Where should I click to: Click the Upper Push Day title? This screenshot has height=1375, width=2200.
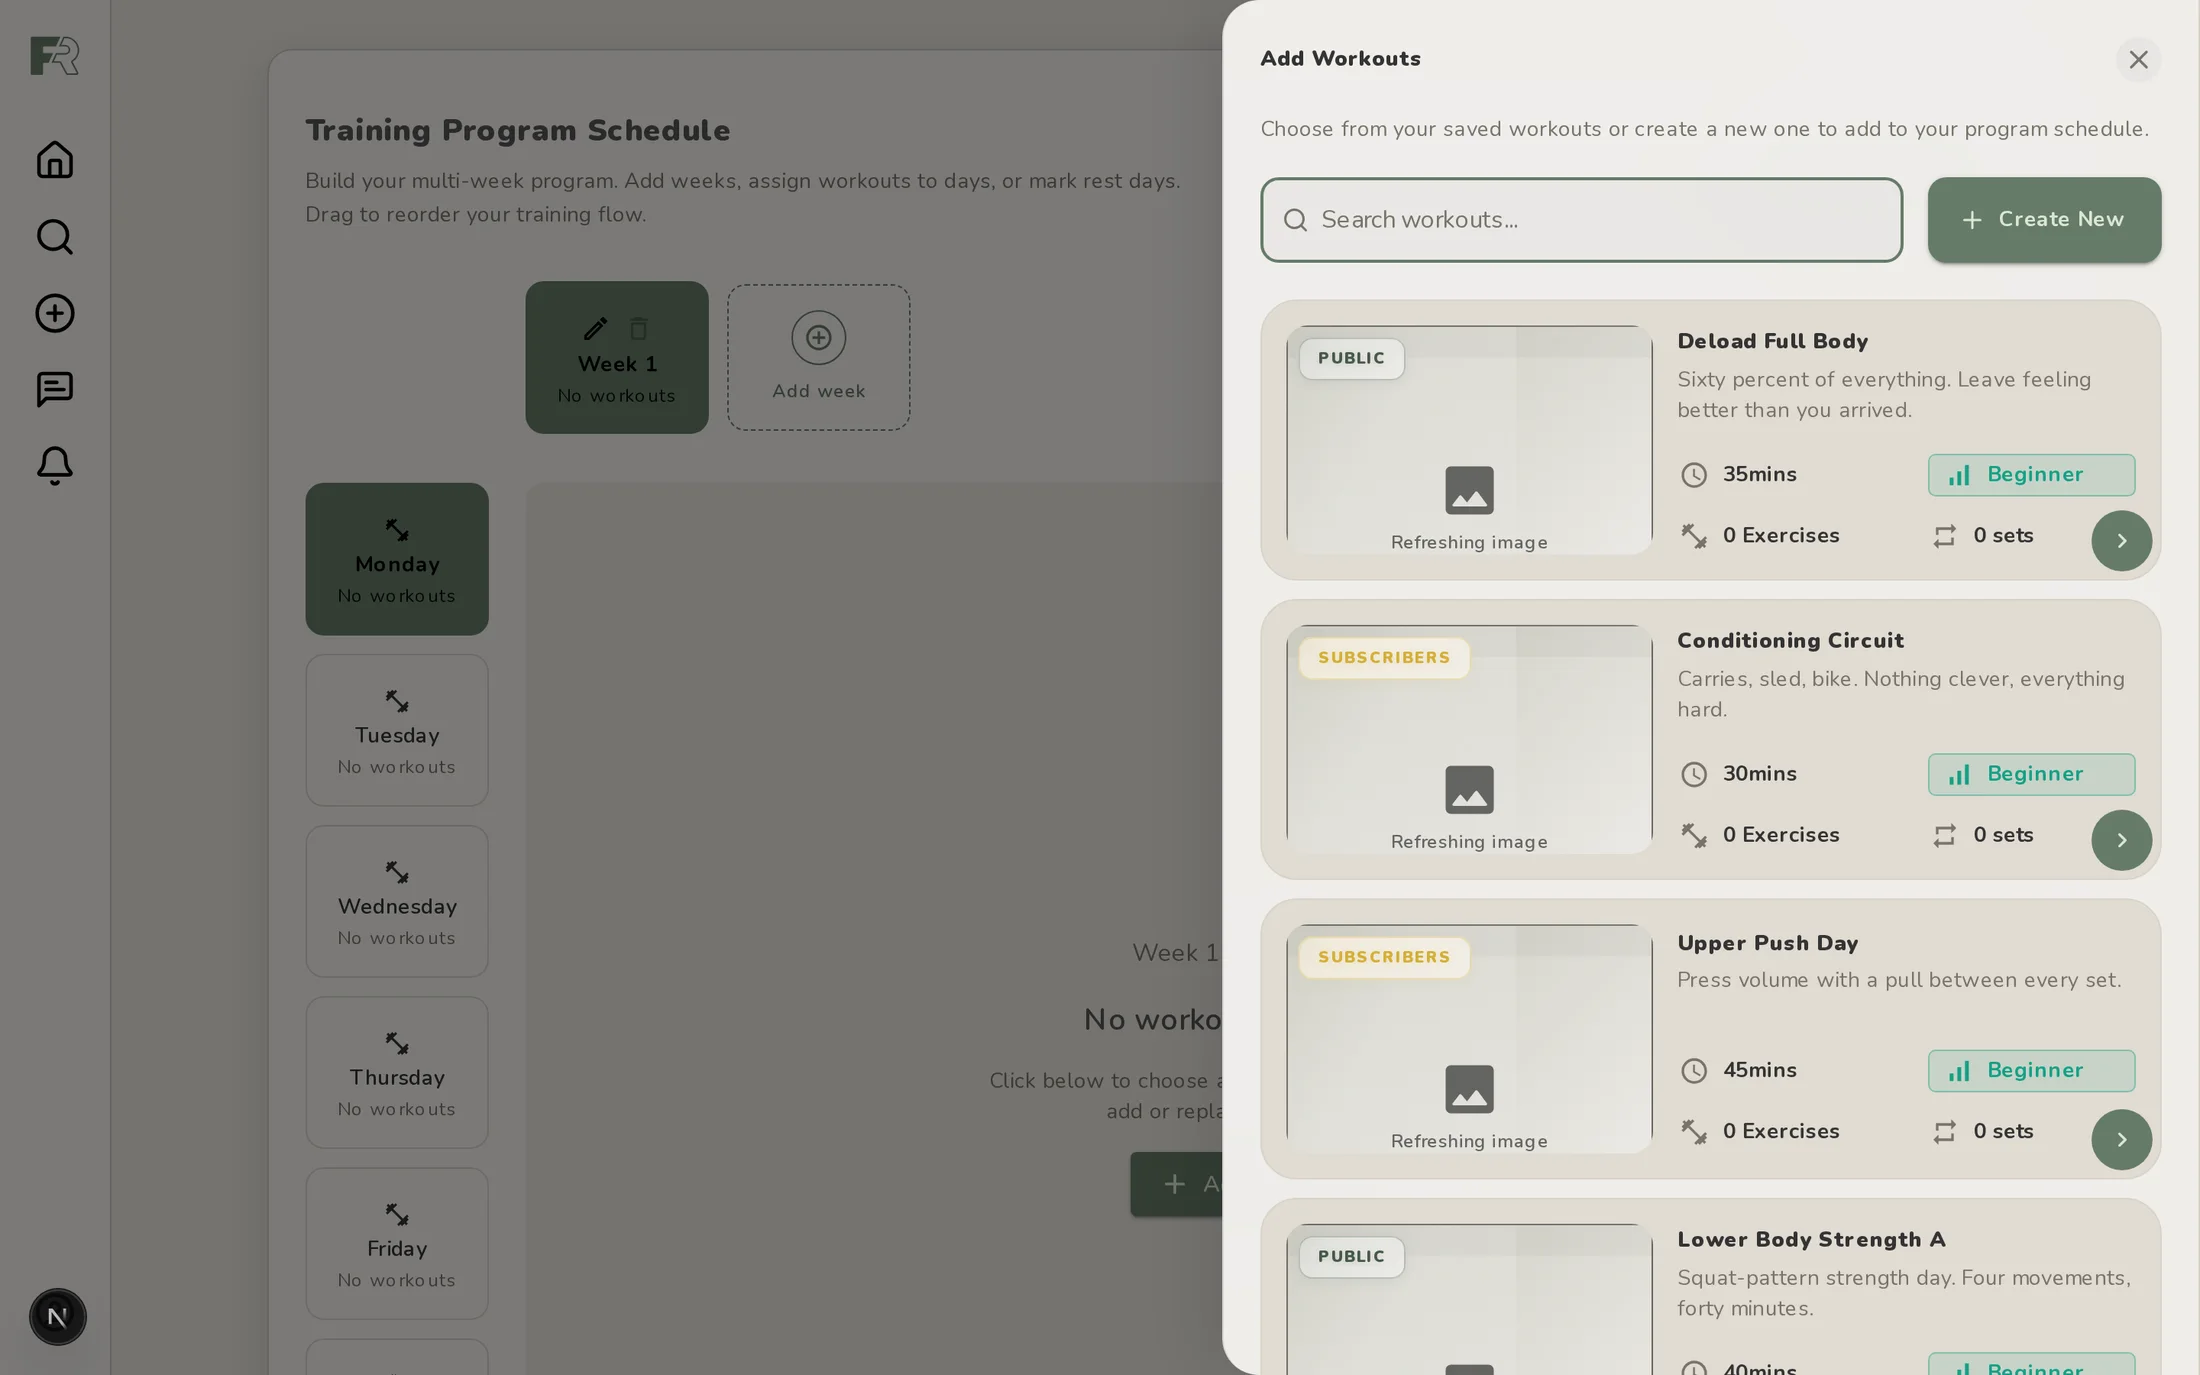(1767, 943)
